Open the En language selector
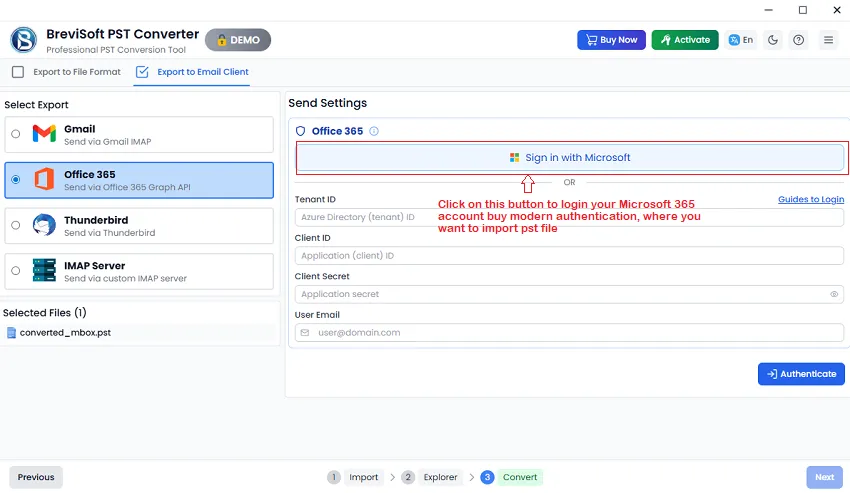Viewport: 850px width, 493px height. coord(741,40)
